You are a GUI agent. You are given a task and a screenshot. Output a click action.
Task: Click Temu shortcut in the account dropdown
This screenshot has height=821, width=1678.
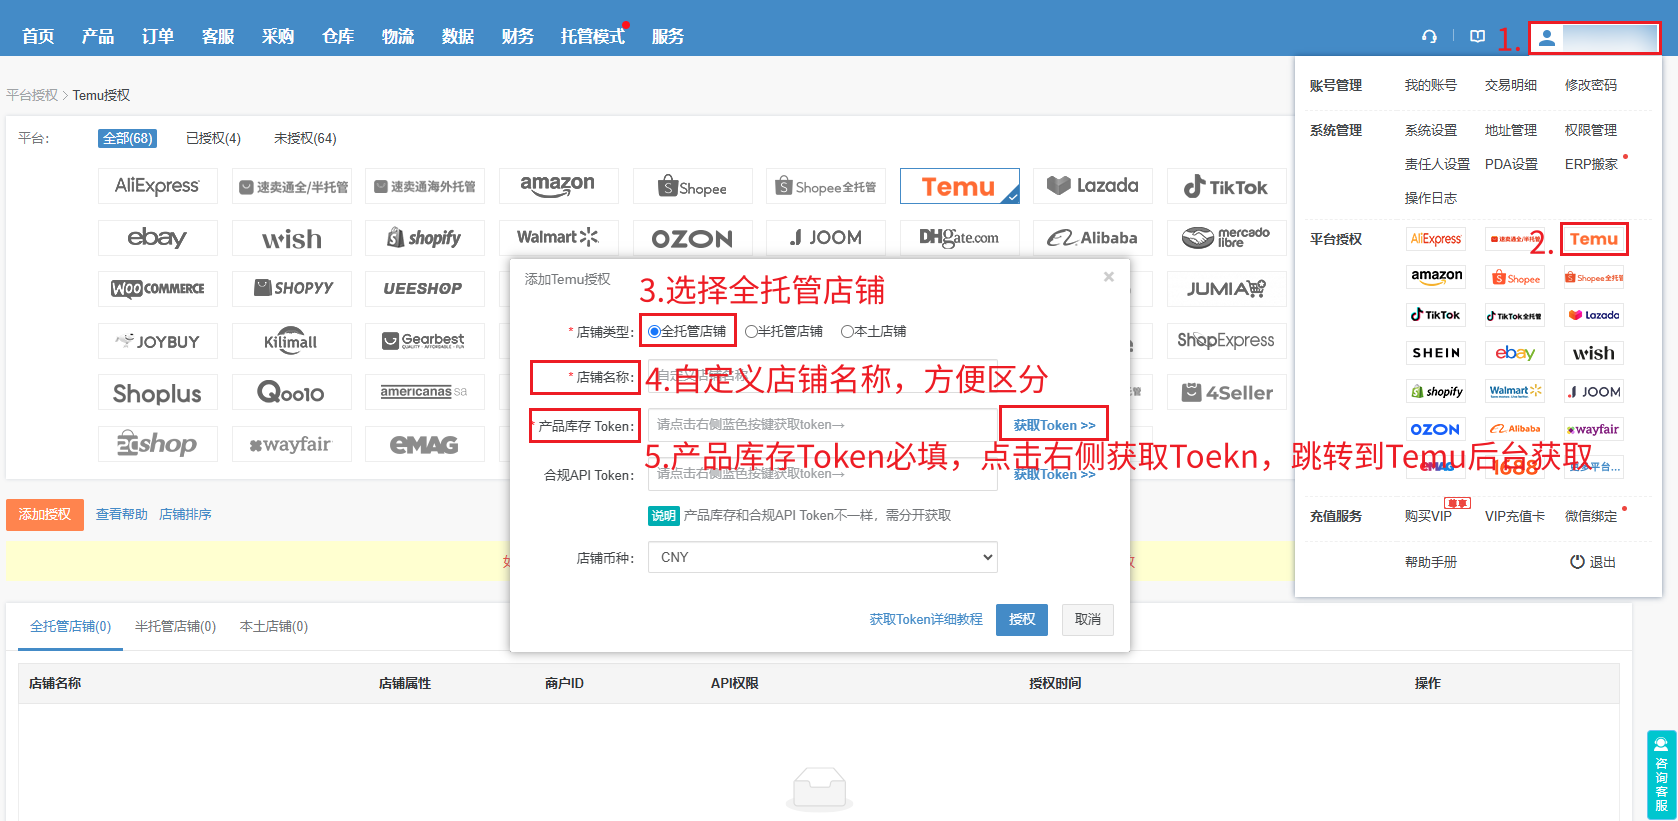click(1593, 239)
